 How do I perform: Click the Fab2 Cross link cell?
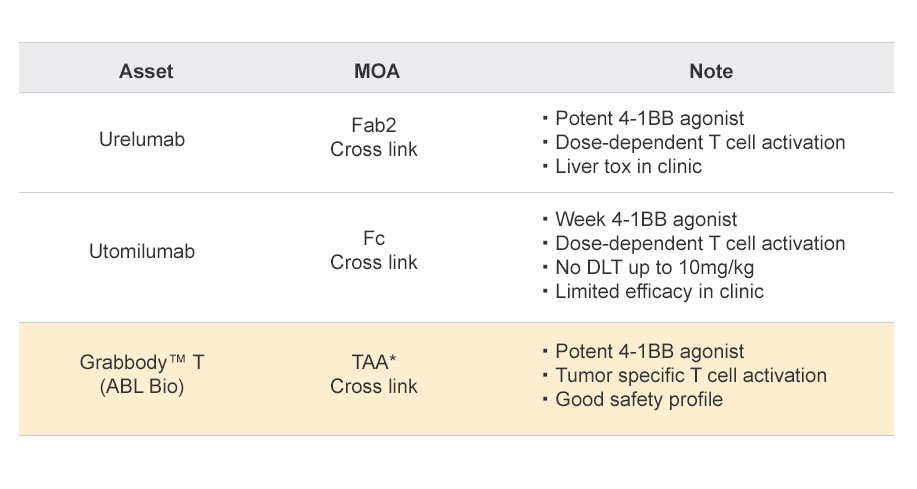374,137
